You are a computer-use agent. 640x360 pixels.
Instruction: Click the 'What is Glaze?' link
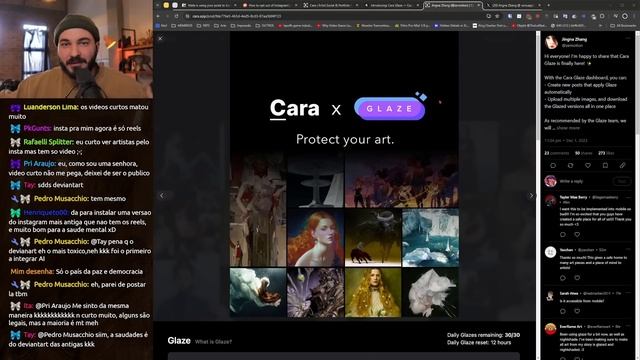coord(213,342)
